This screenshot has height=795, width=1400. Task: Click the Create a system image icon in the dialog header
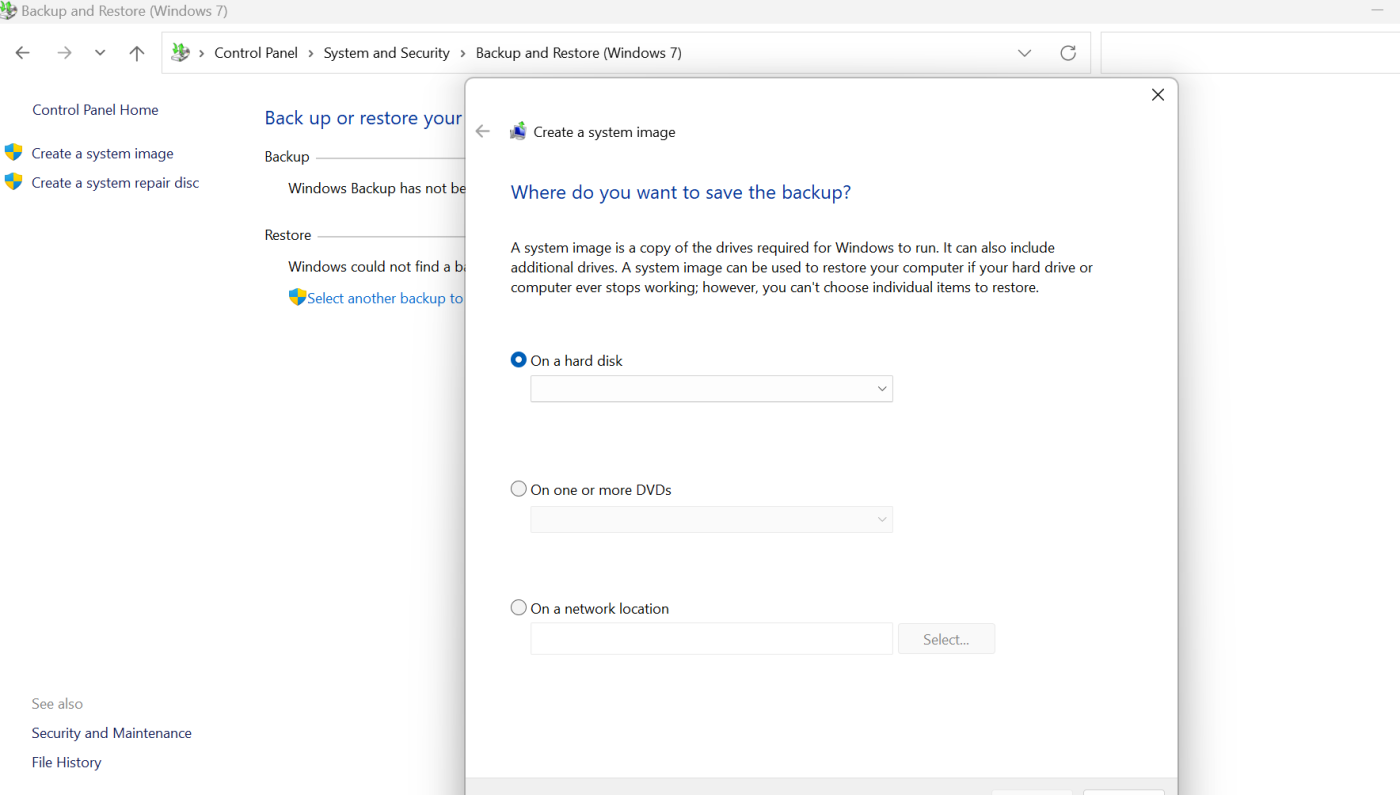pyautogui.click(x=518, y=130)
